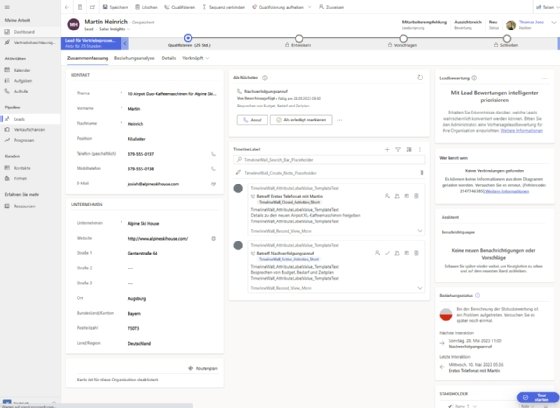This screenshot has width=560, height=408.
Task: Assign the Nachverfolgungsanruf timeline entry
Action: click(x=378, y=253)
